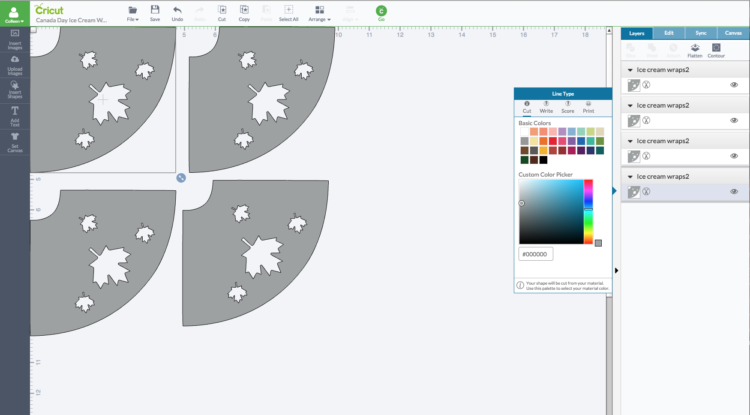Pick the bright red basic color swatch
The width and height of the screenshot is (750, 415).
552,141
